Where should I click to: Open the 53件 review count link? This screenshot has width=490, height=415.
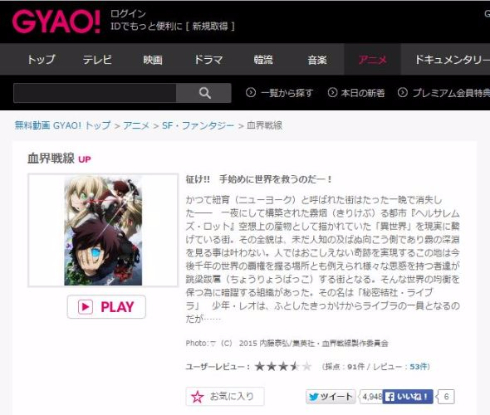(418, 367)
